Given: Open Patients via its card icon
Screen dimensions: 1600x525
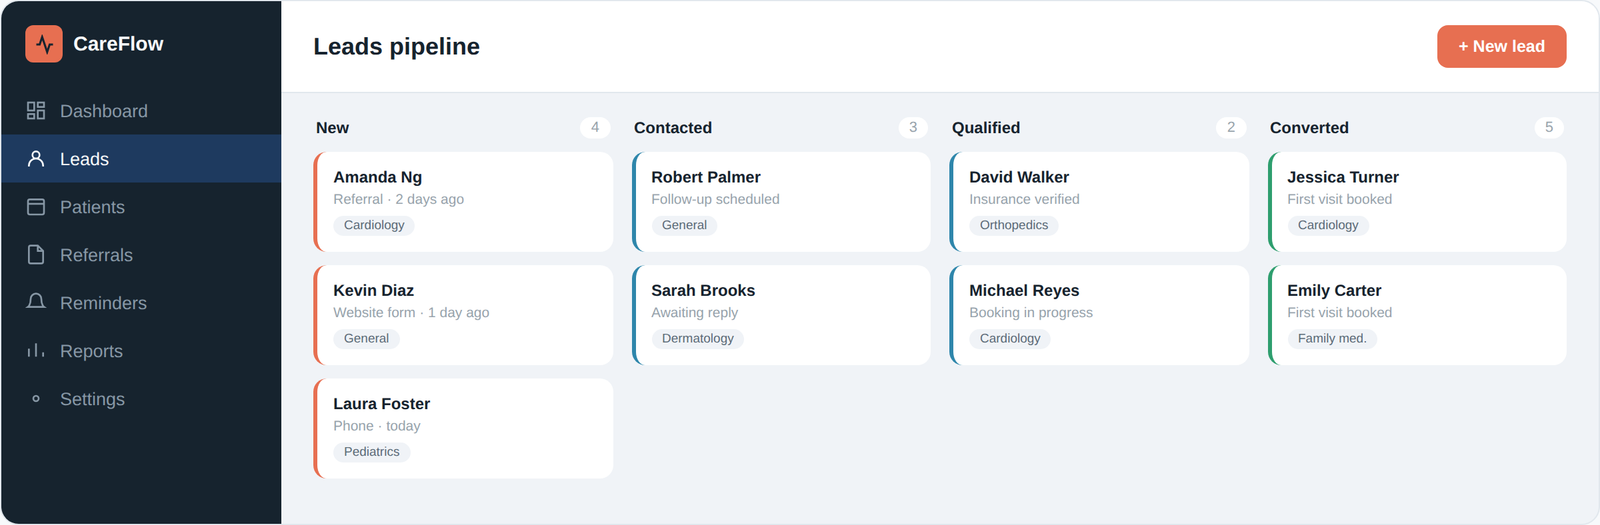Looking at the screenshot, I should pos(36,207).
